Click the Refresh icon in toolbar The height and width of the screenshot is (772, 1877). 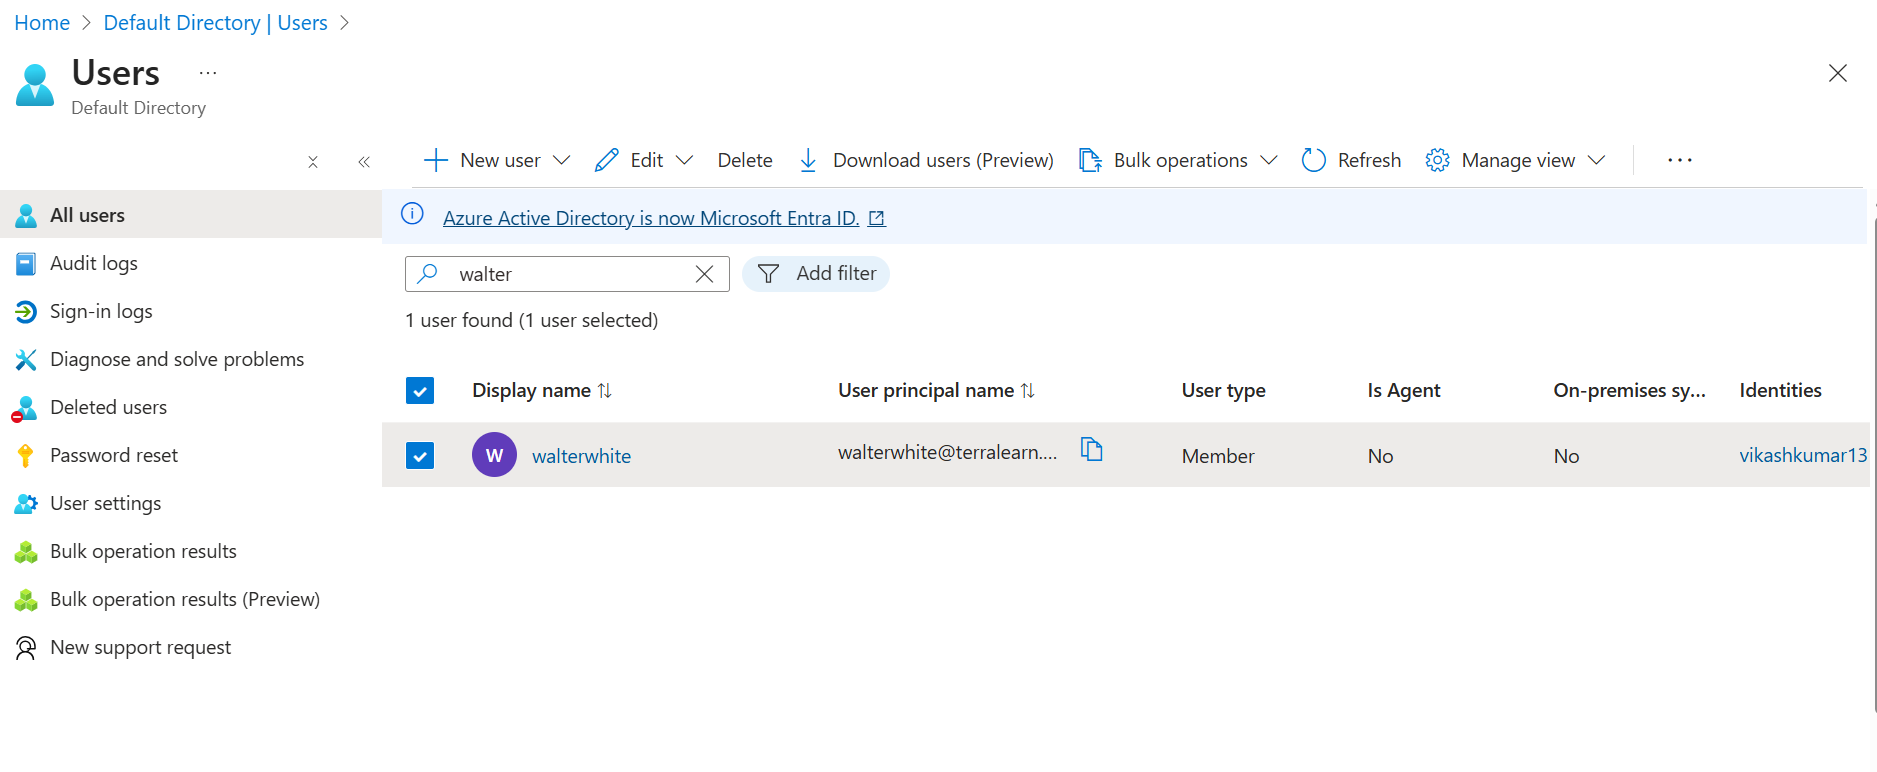[1313, 160]
